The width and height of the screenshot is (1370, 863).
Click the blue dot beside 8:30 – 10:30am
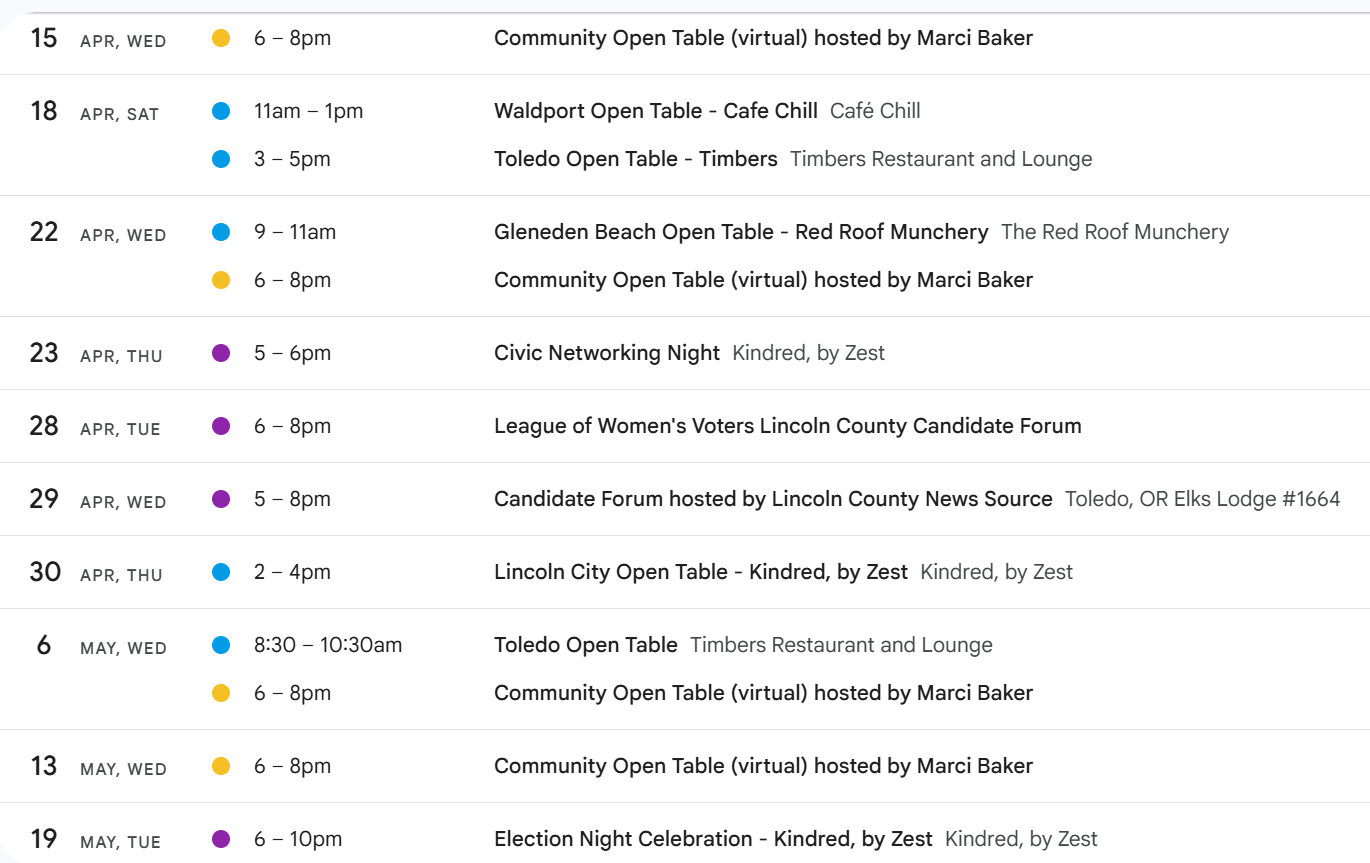221,645
